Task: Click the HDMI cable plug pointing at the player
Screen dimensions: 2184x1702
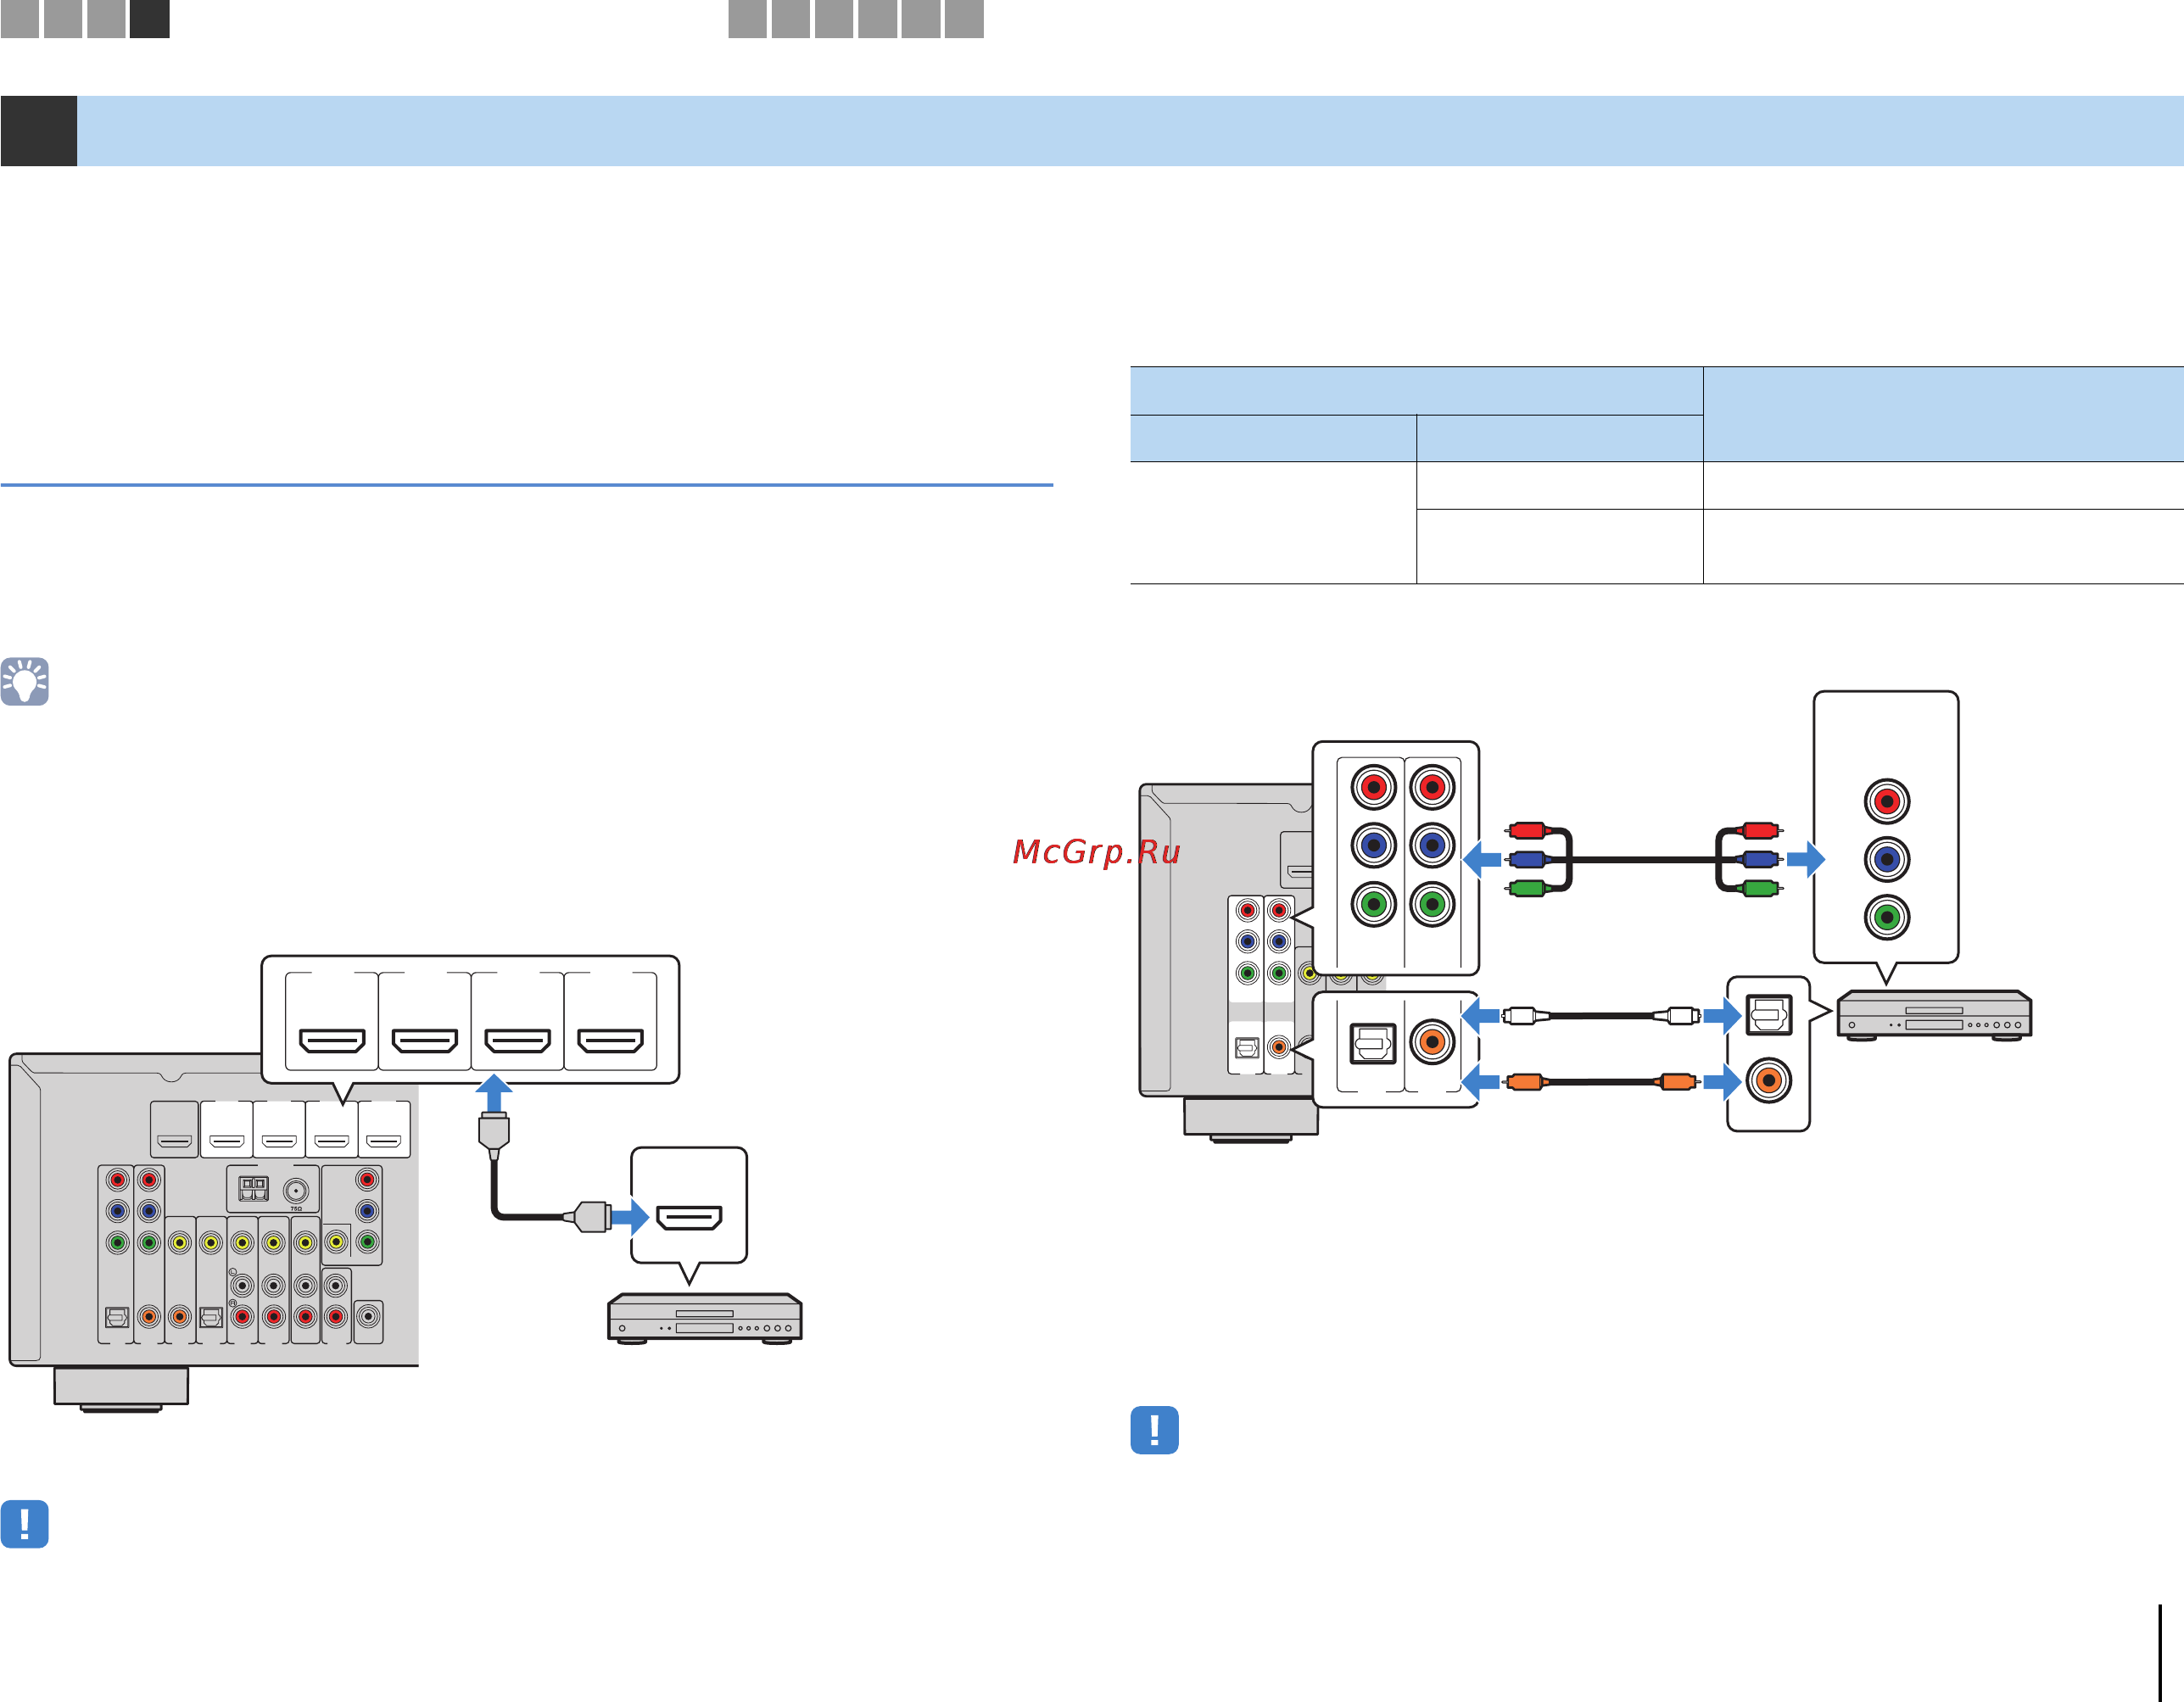Action: coord(588,1217)
